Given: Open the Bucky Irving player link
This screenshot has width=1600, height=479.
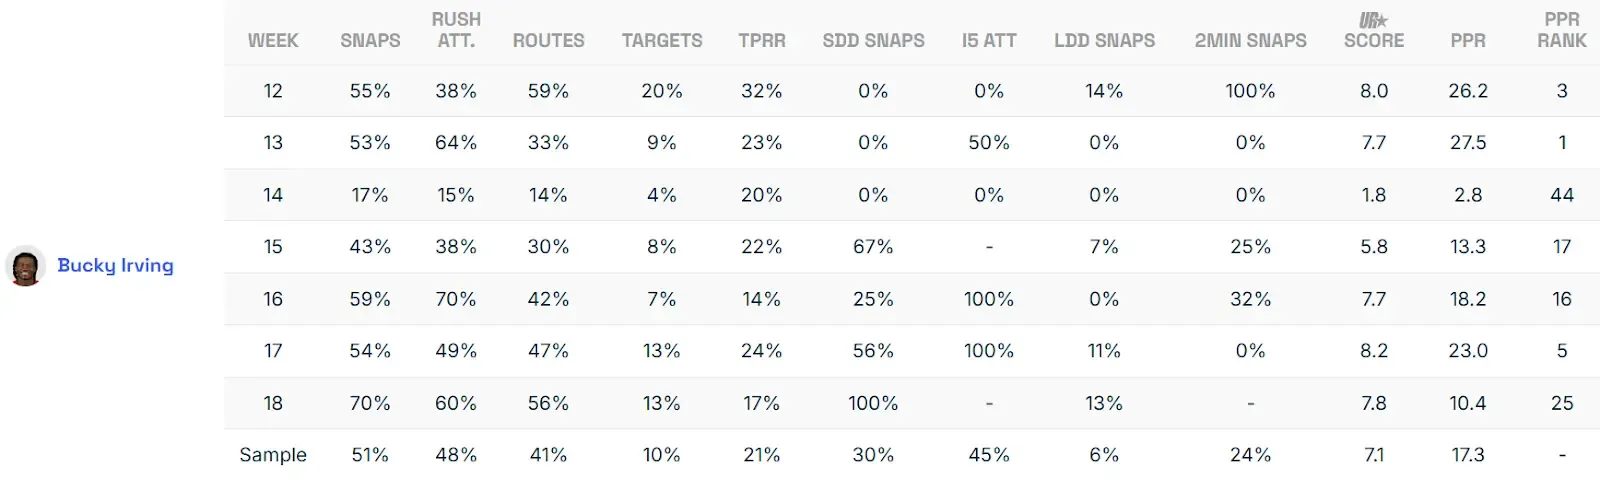Looking at the screenshot, I should (x=115, y=266).
